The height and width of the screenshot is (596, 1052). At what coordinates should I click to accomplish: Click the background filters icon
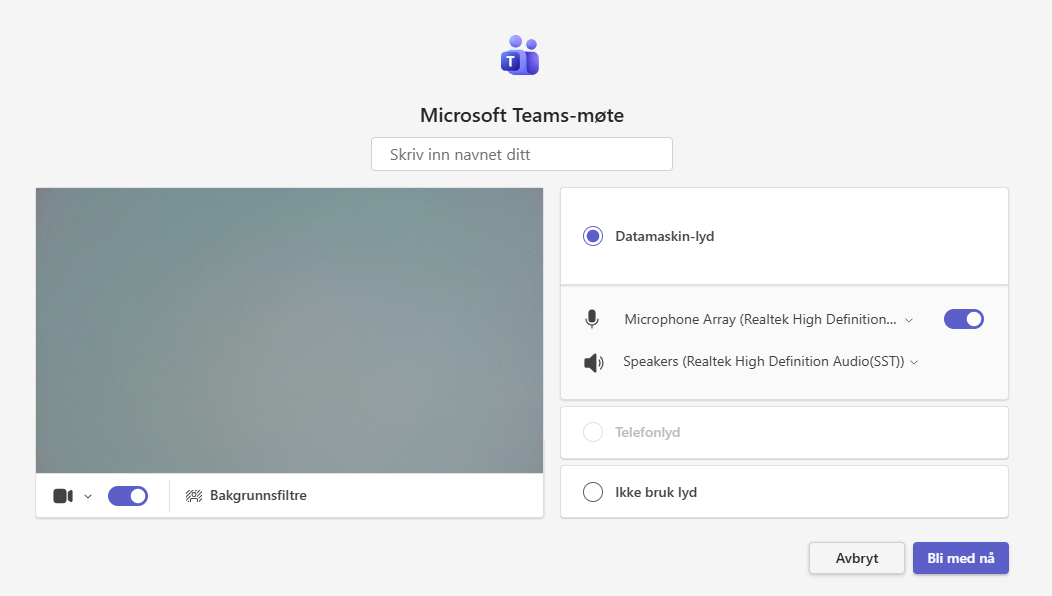click(194, 496)
